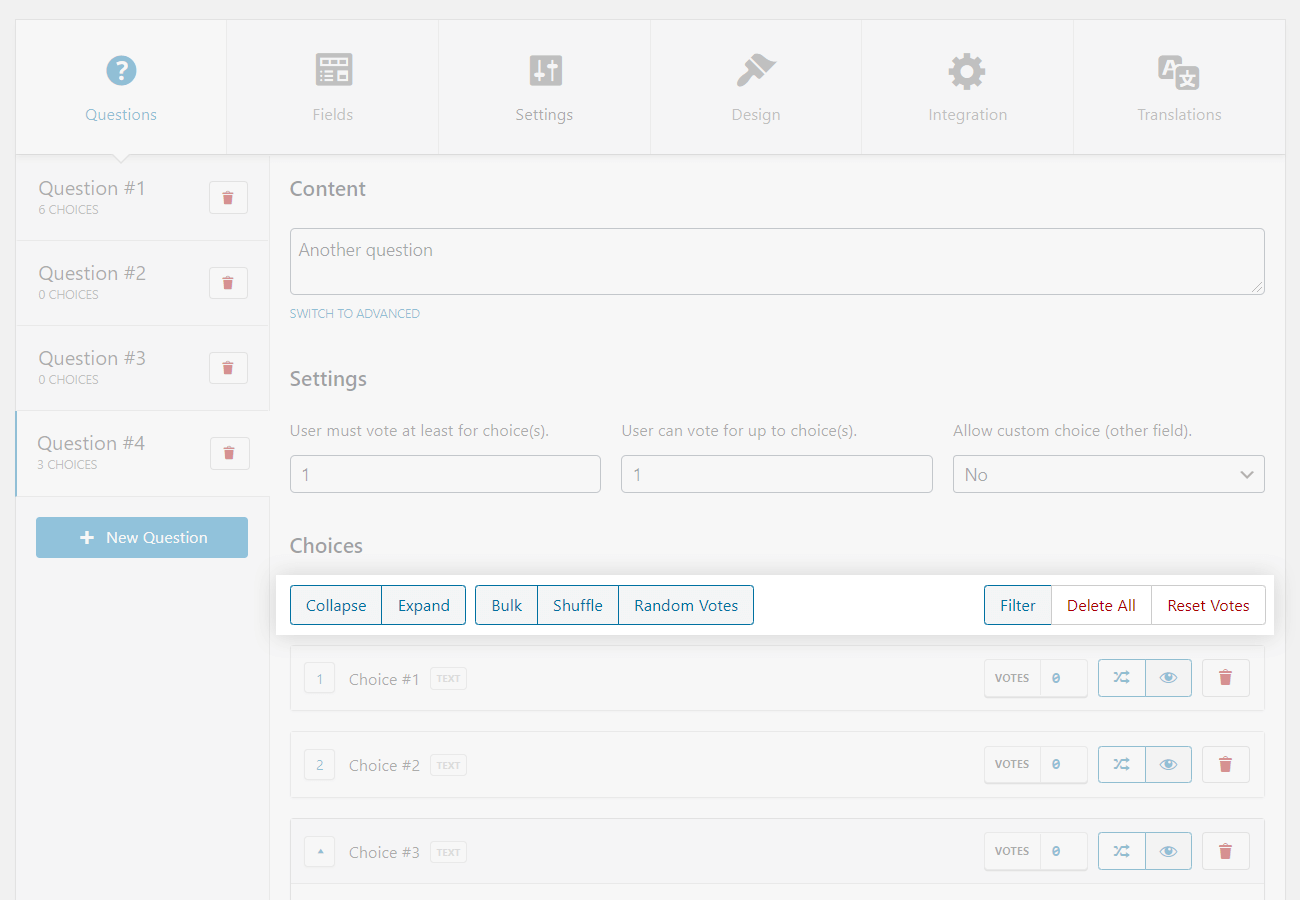This screenshot has width=1300, height=900.
Task: Select Question #1 in the sidebar
Action: tap(142, 198)
